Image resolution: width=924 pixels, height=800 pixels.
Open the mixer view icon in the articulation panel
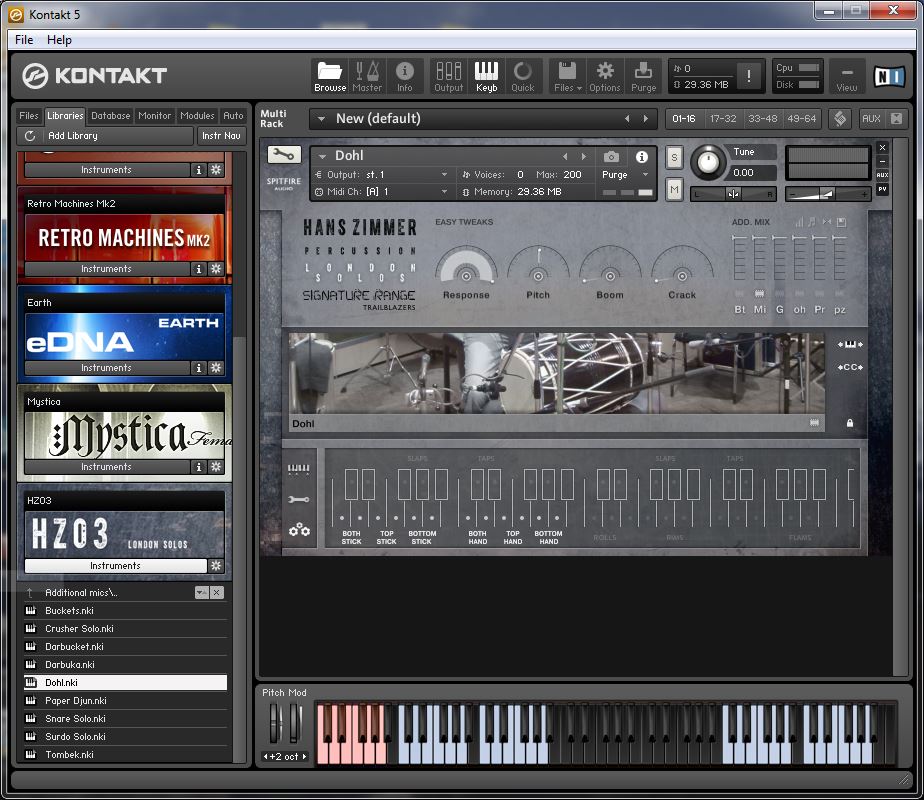[298, 468]
